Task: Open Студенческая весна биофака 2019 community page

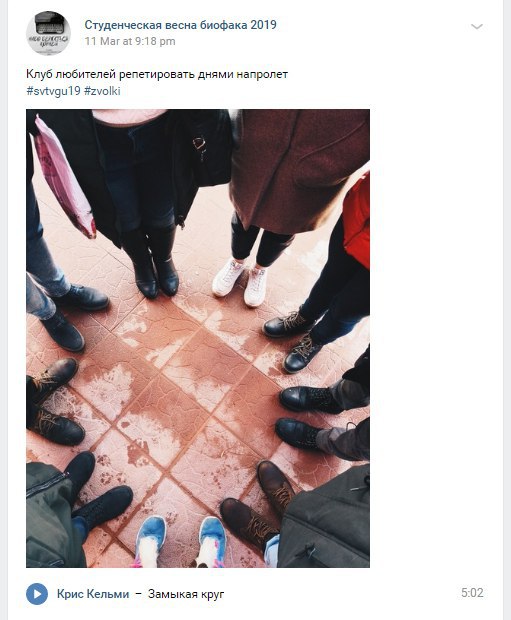Action: pyautogui.click(x=180, y=25)
